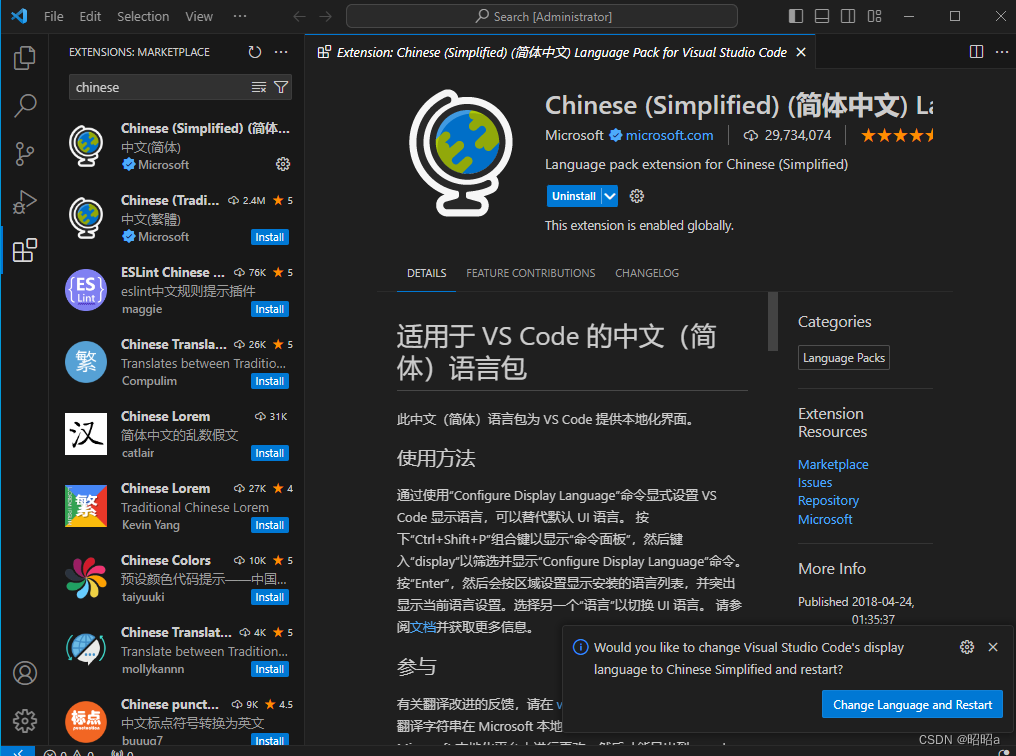Toggle secondary side bar layout icon
Image resolution: width=1016 pixels, height=756 pixels.
(848, 16)
